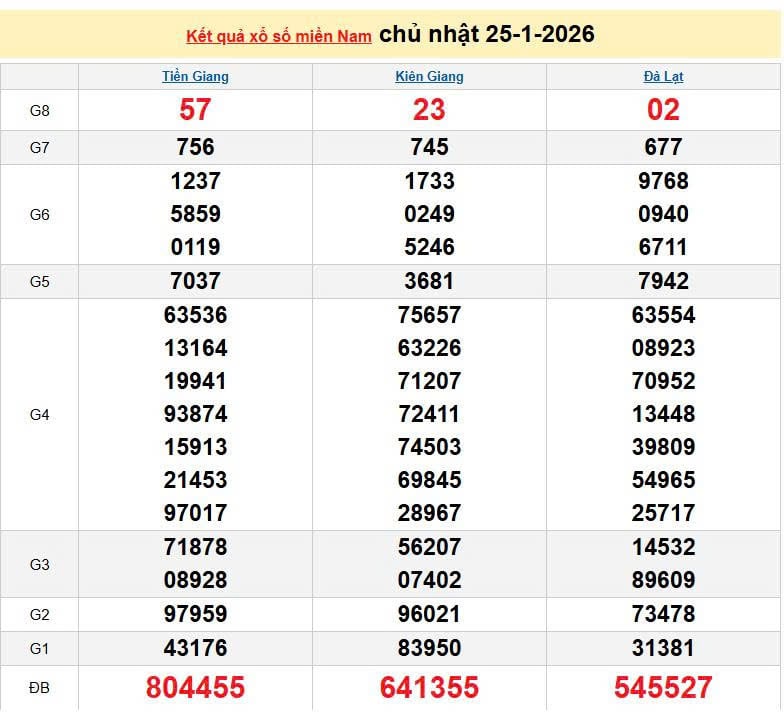Click the G6 row label
The image size is (784, 714).
click(39, 214)
